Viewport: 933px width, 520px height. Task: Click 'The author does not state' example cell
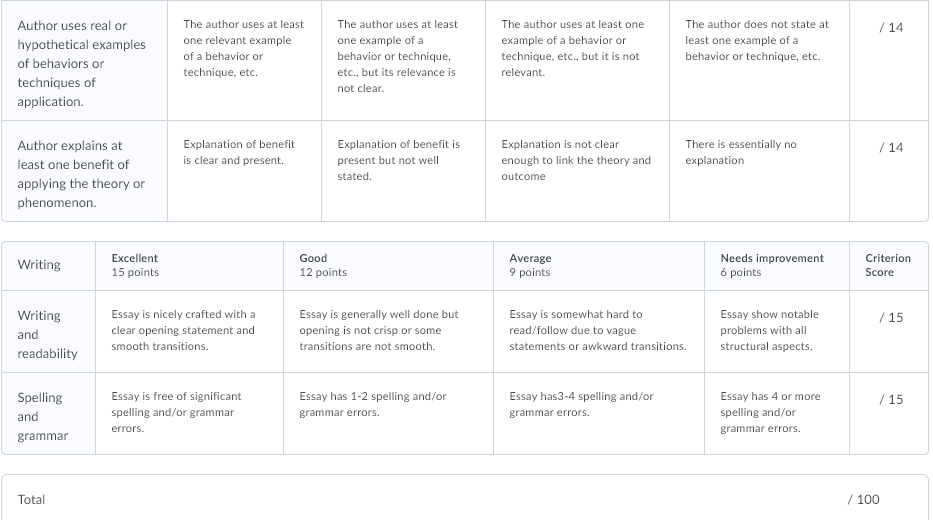pos(759,60)
